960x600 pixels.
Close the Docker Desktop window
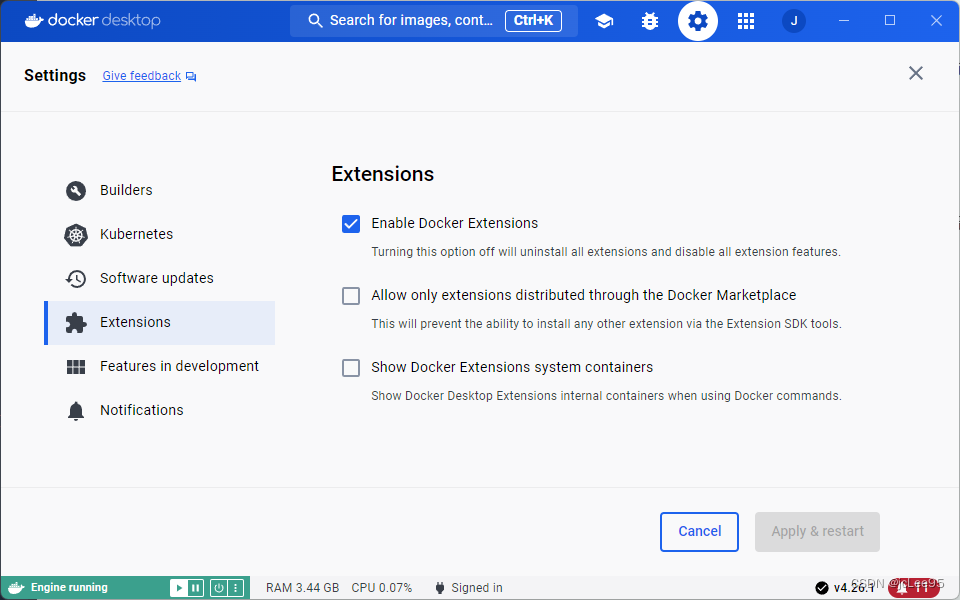point(936,21)
